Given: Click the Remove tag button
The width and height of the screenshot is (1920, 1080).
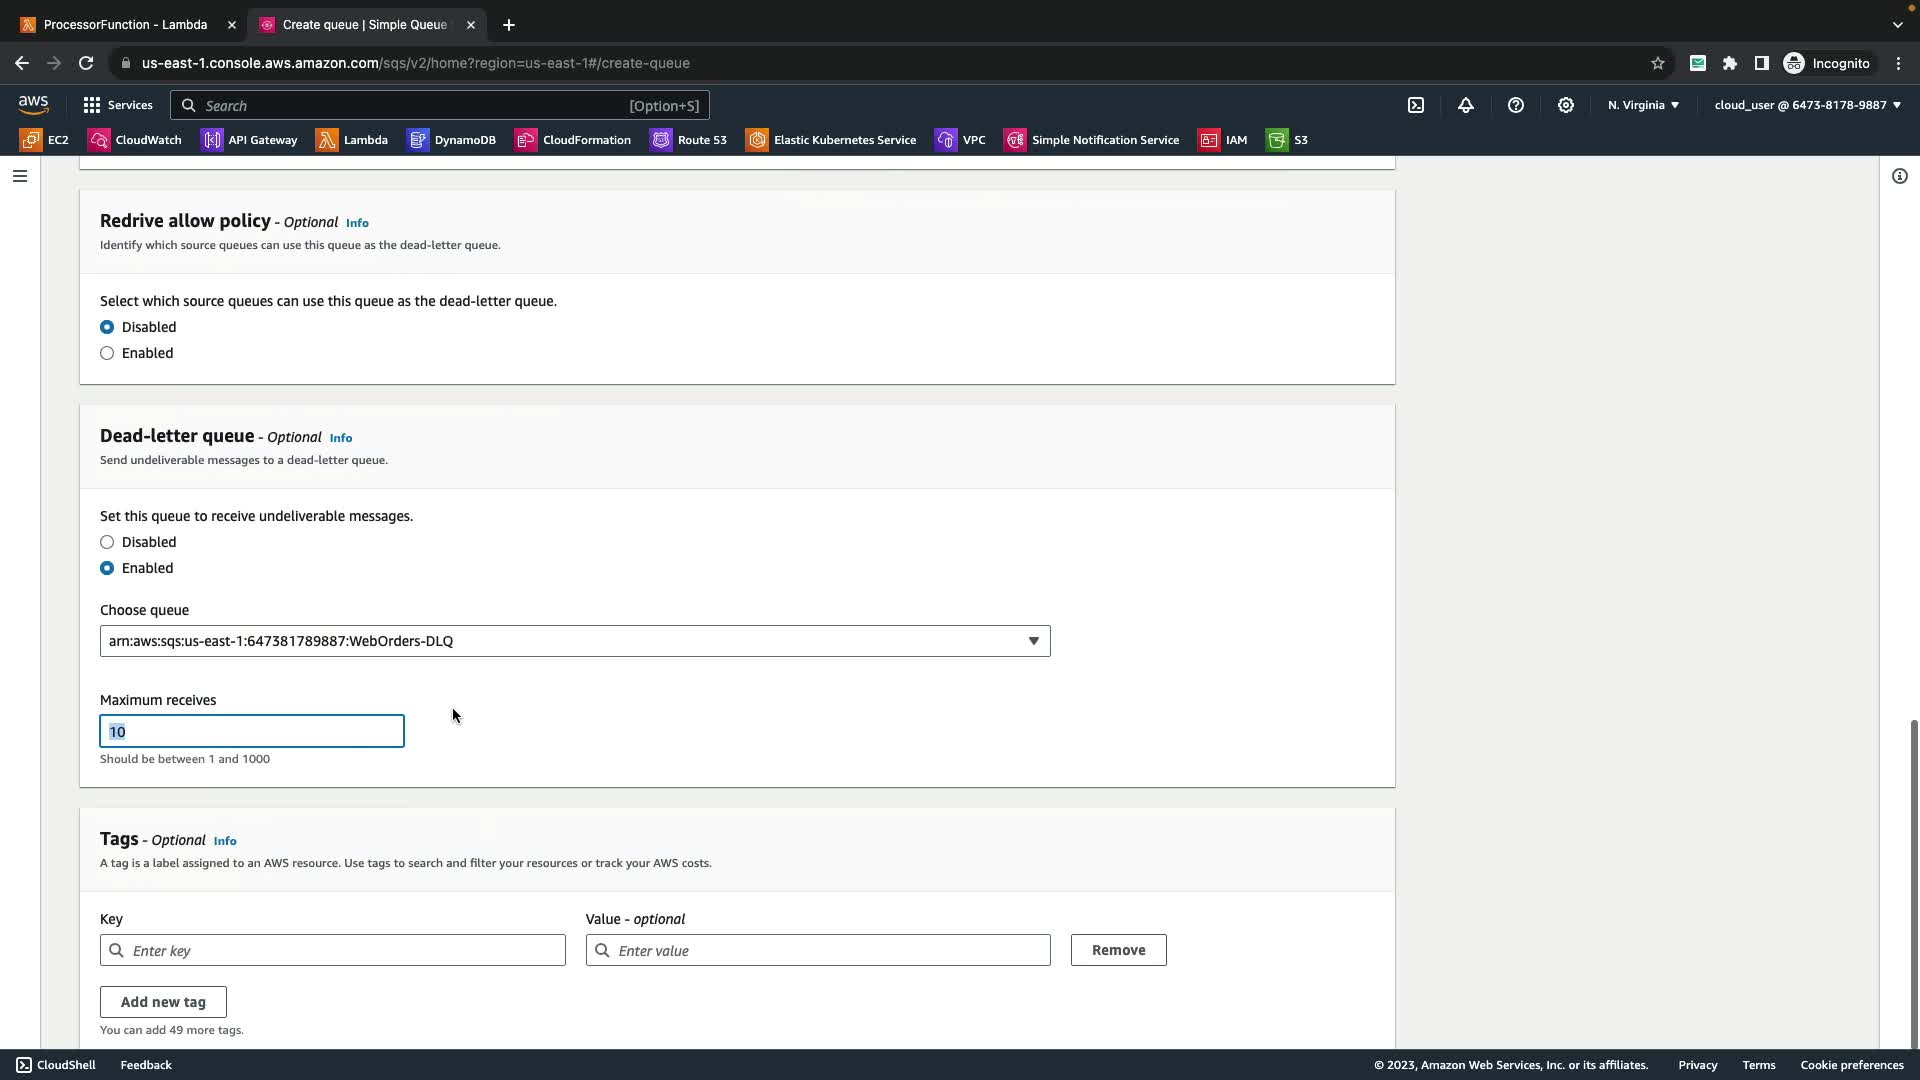Looking at the screenshot, I should [1118, 950].
